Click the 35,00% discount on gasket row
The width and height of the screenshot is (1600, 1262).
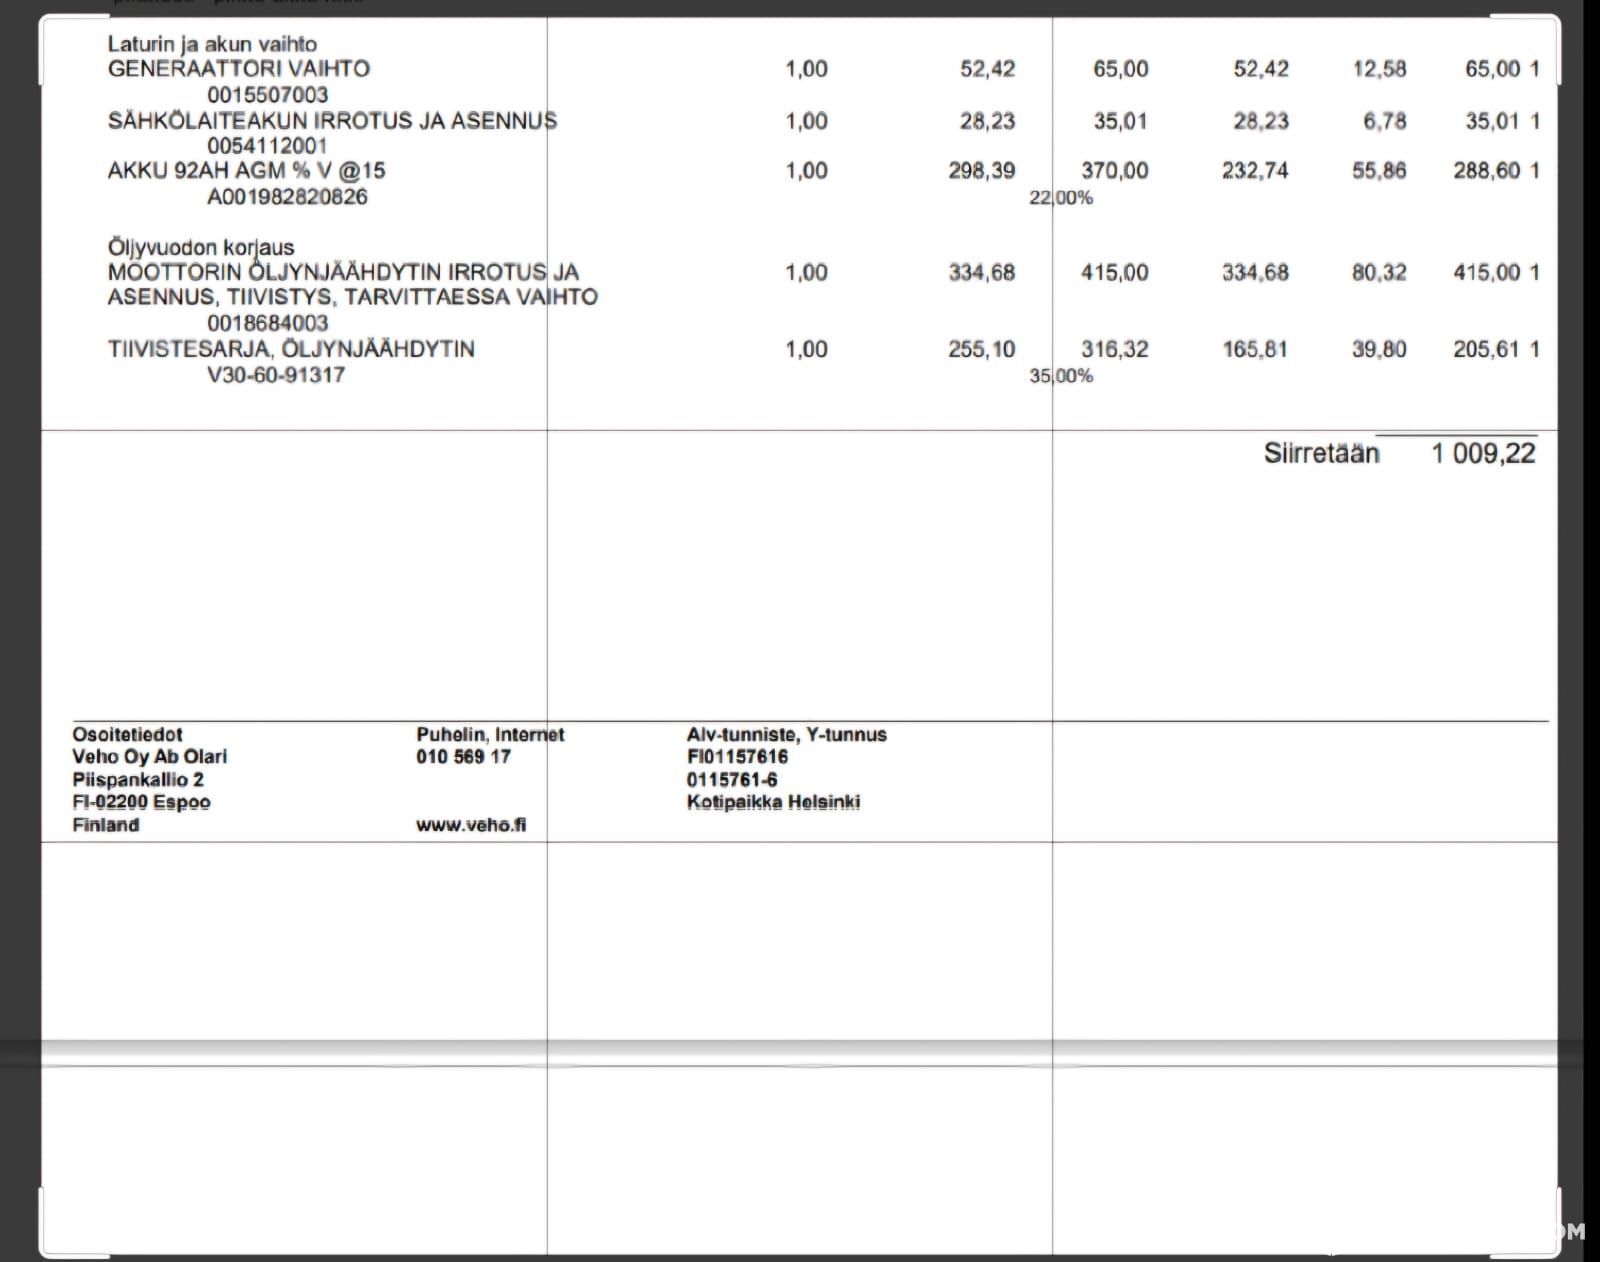[x=1061, y=376]
